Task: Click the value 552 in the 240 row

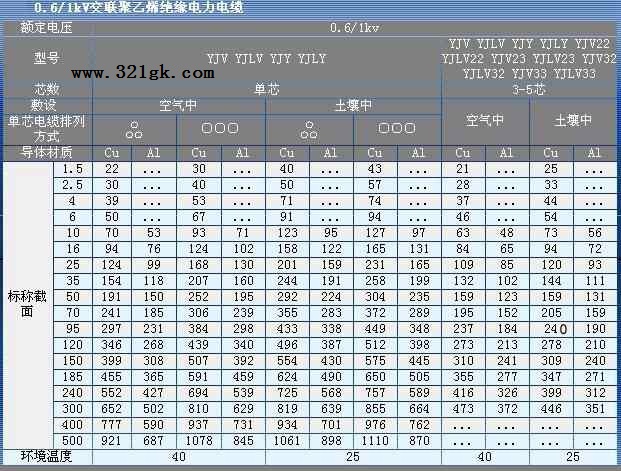Action: pyautogui.click(x=111, y=393)
